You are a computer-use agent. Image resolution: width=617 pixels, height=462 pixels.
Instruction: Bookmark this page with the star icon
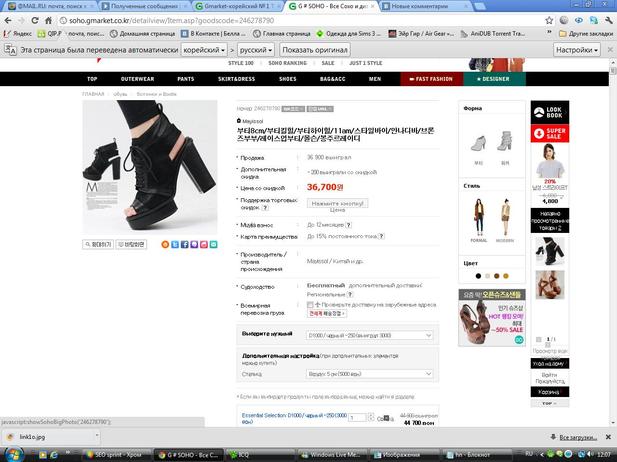[x=549, y=20]
